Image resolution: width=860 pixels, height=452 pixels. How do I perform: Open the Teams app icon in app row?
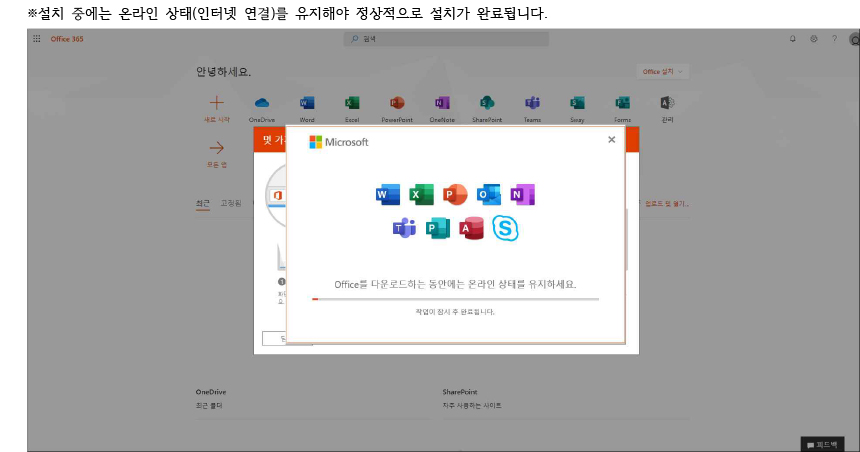click(x=532, y=103)
